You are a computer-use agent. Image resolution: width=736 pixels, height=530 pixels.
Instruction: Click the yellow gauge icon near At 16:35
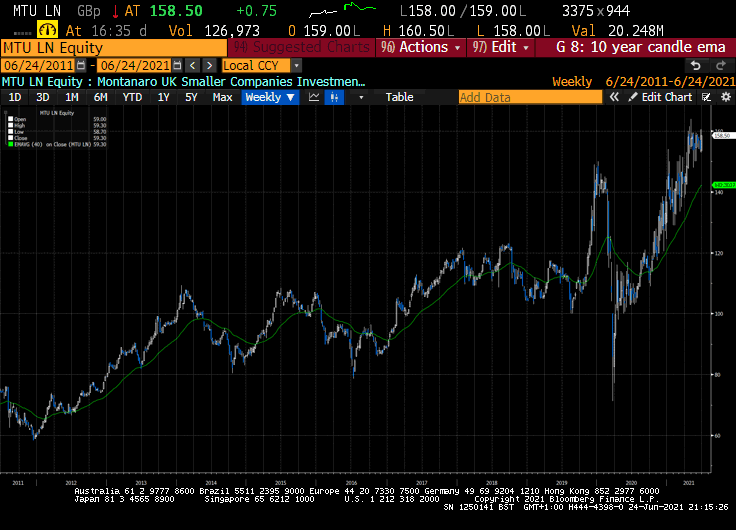[47, 30]
